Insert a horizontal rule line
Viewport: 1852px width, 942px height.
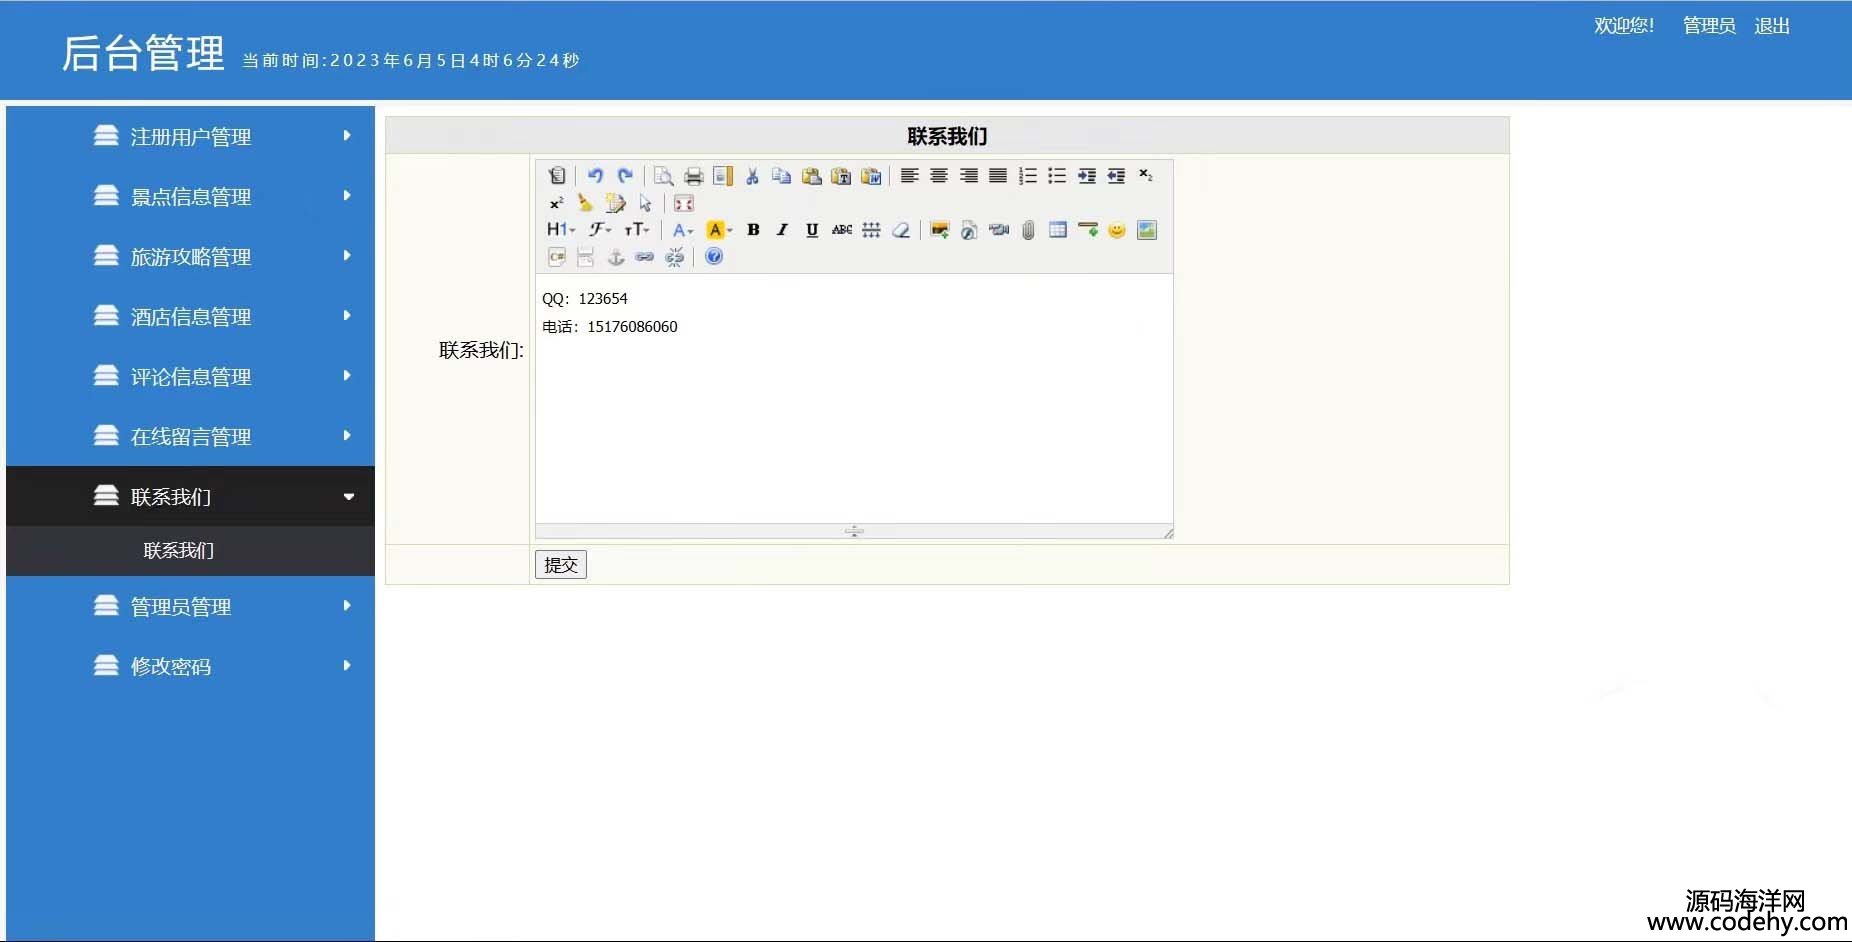coord(1088,230)
